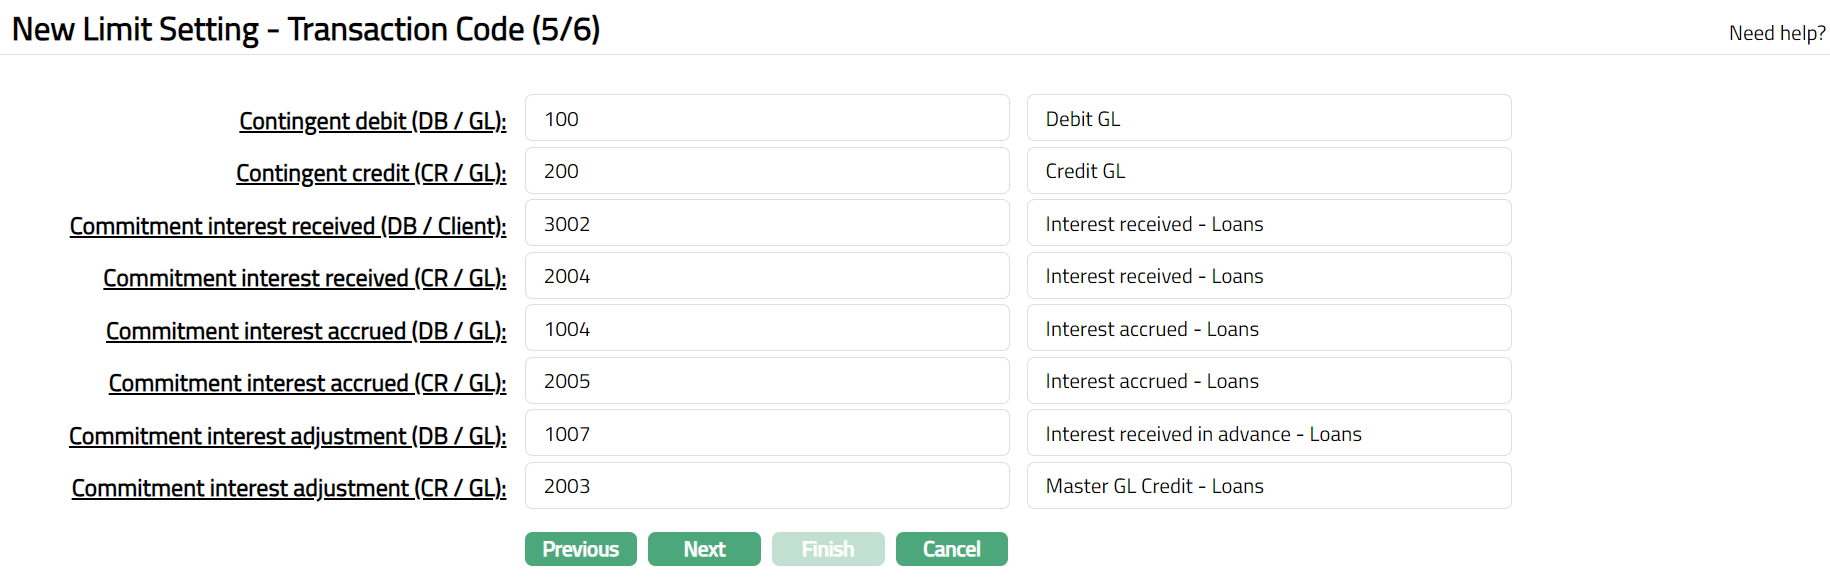The width and height of the screenshot is (1830, 577).
Task: Select the code field containing 1007
Action: click(x=766, y=434)
